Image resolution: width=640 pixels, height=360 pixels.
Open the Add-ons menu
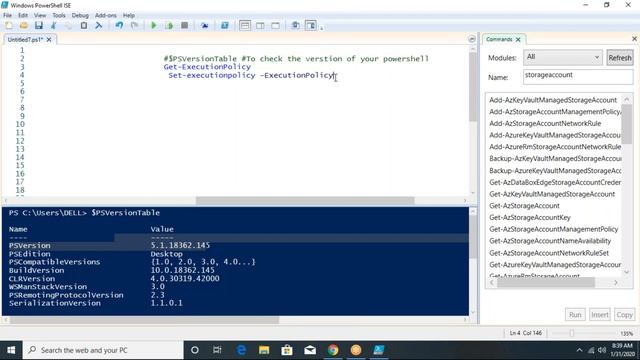click(106, 16)
